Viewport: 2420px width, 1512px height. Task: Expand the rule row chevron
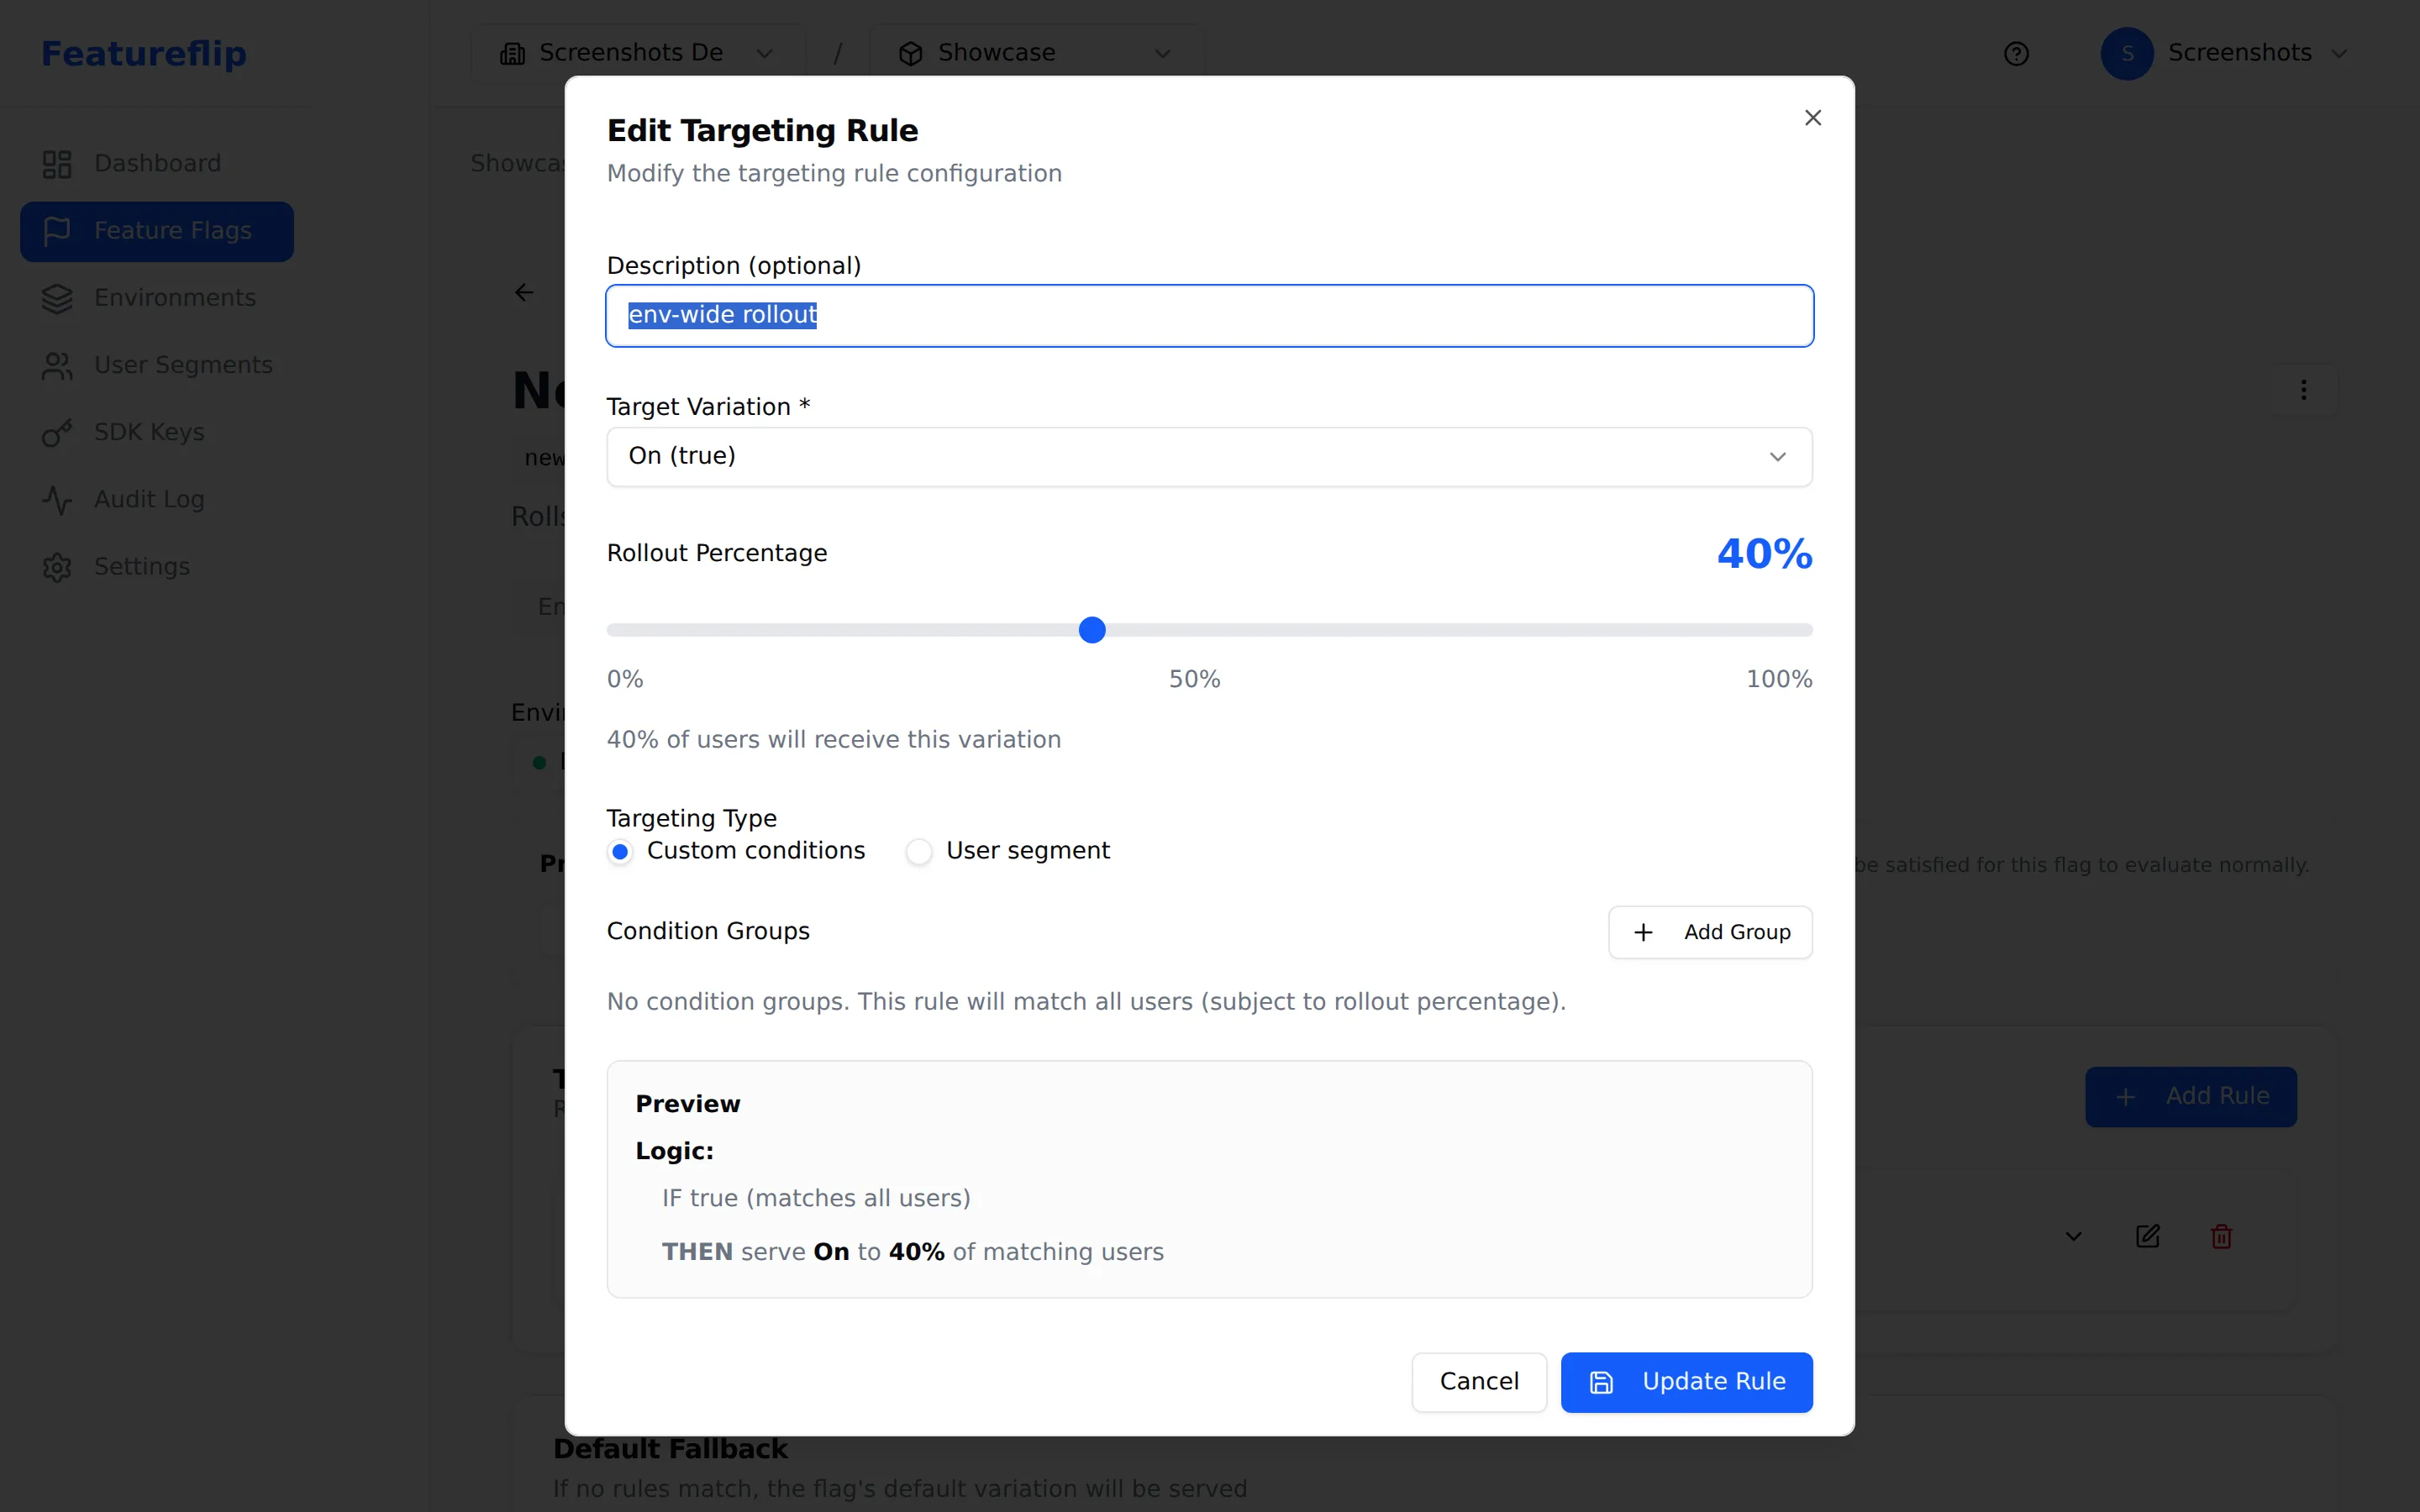[2073, 1237]
